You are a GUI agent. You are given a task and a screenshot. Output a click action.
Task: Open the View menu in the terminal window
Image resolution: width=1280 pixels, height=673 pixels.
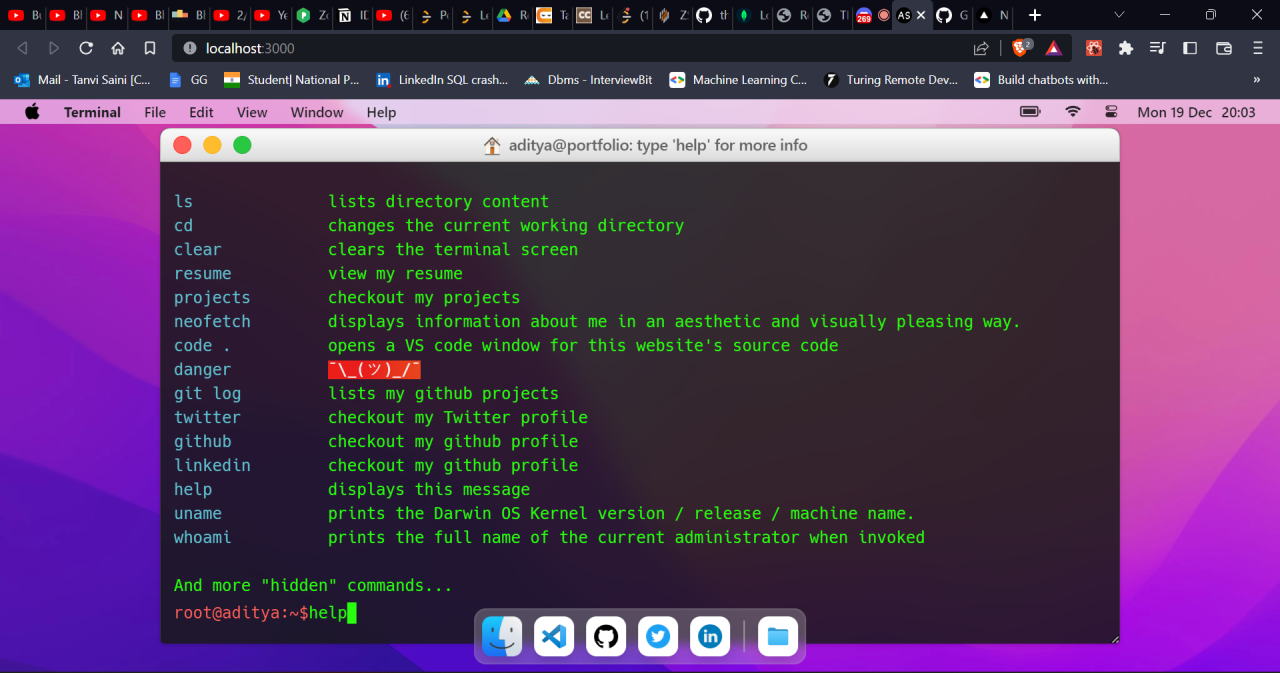[x=252, y=112]
